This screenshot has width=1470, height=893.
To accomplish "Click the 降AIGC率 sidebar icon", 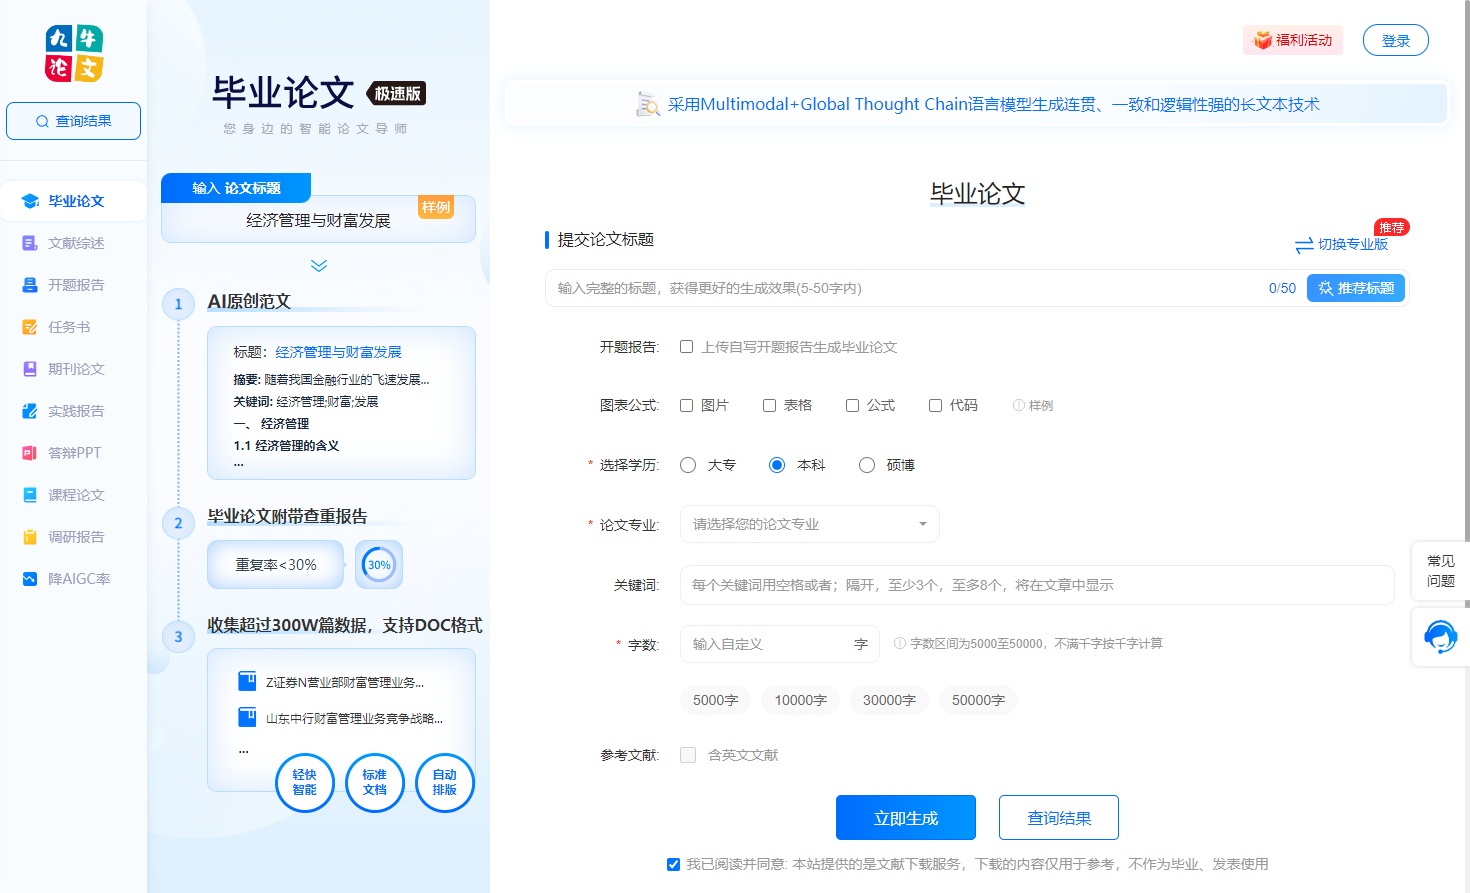I will (30, 579).
